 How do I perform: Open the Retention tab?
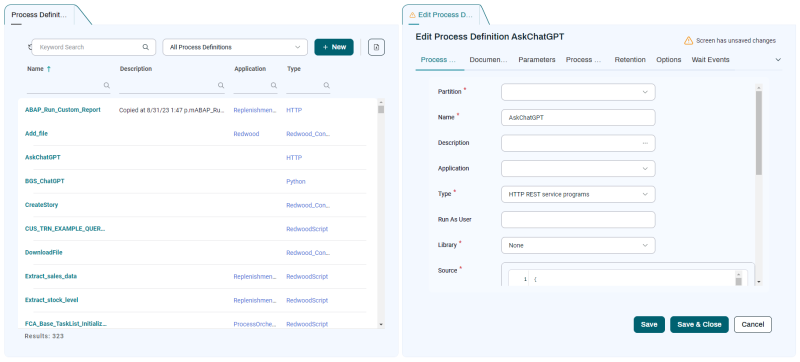click(630, 60)
